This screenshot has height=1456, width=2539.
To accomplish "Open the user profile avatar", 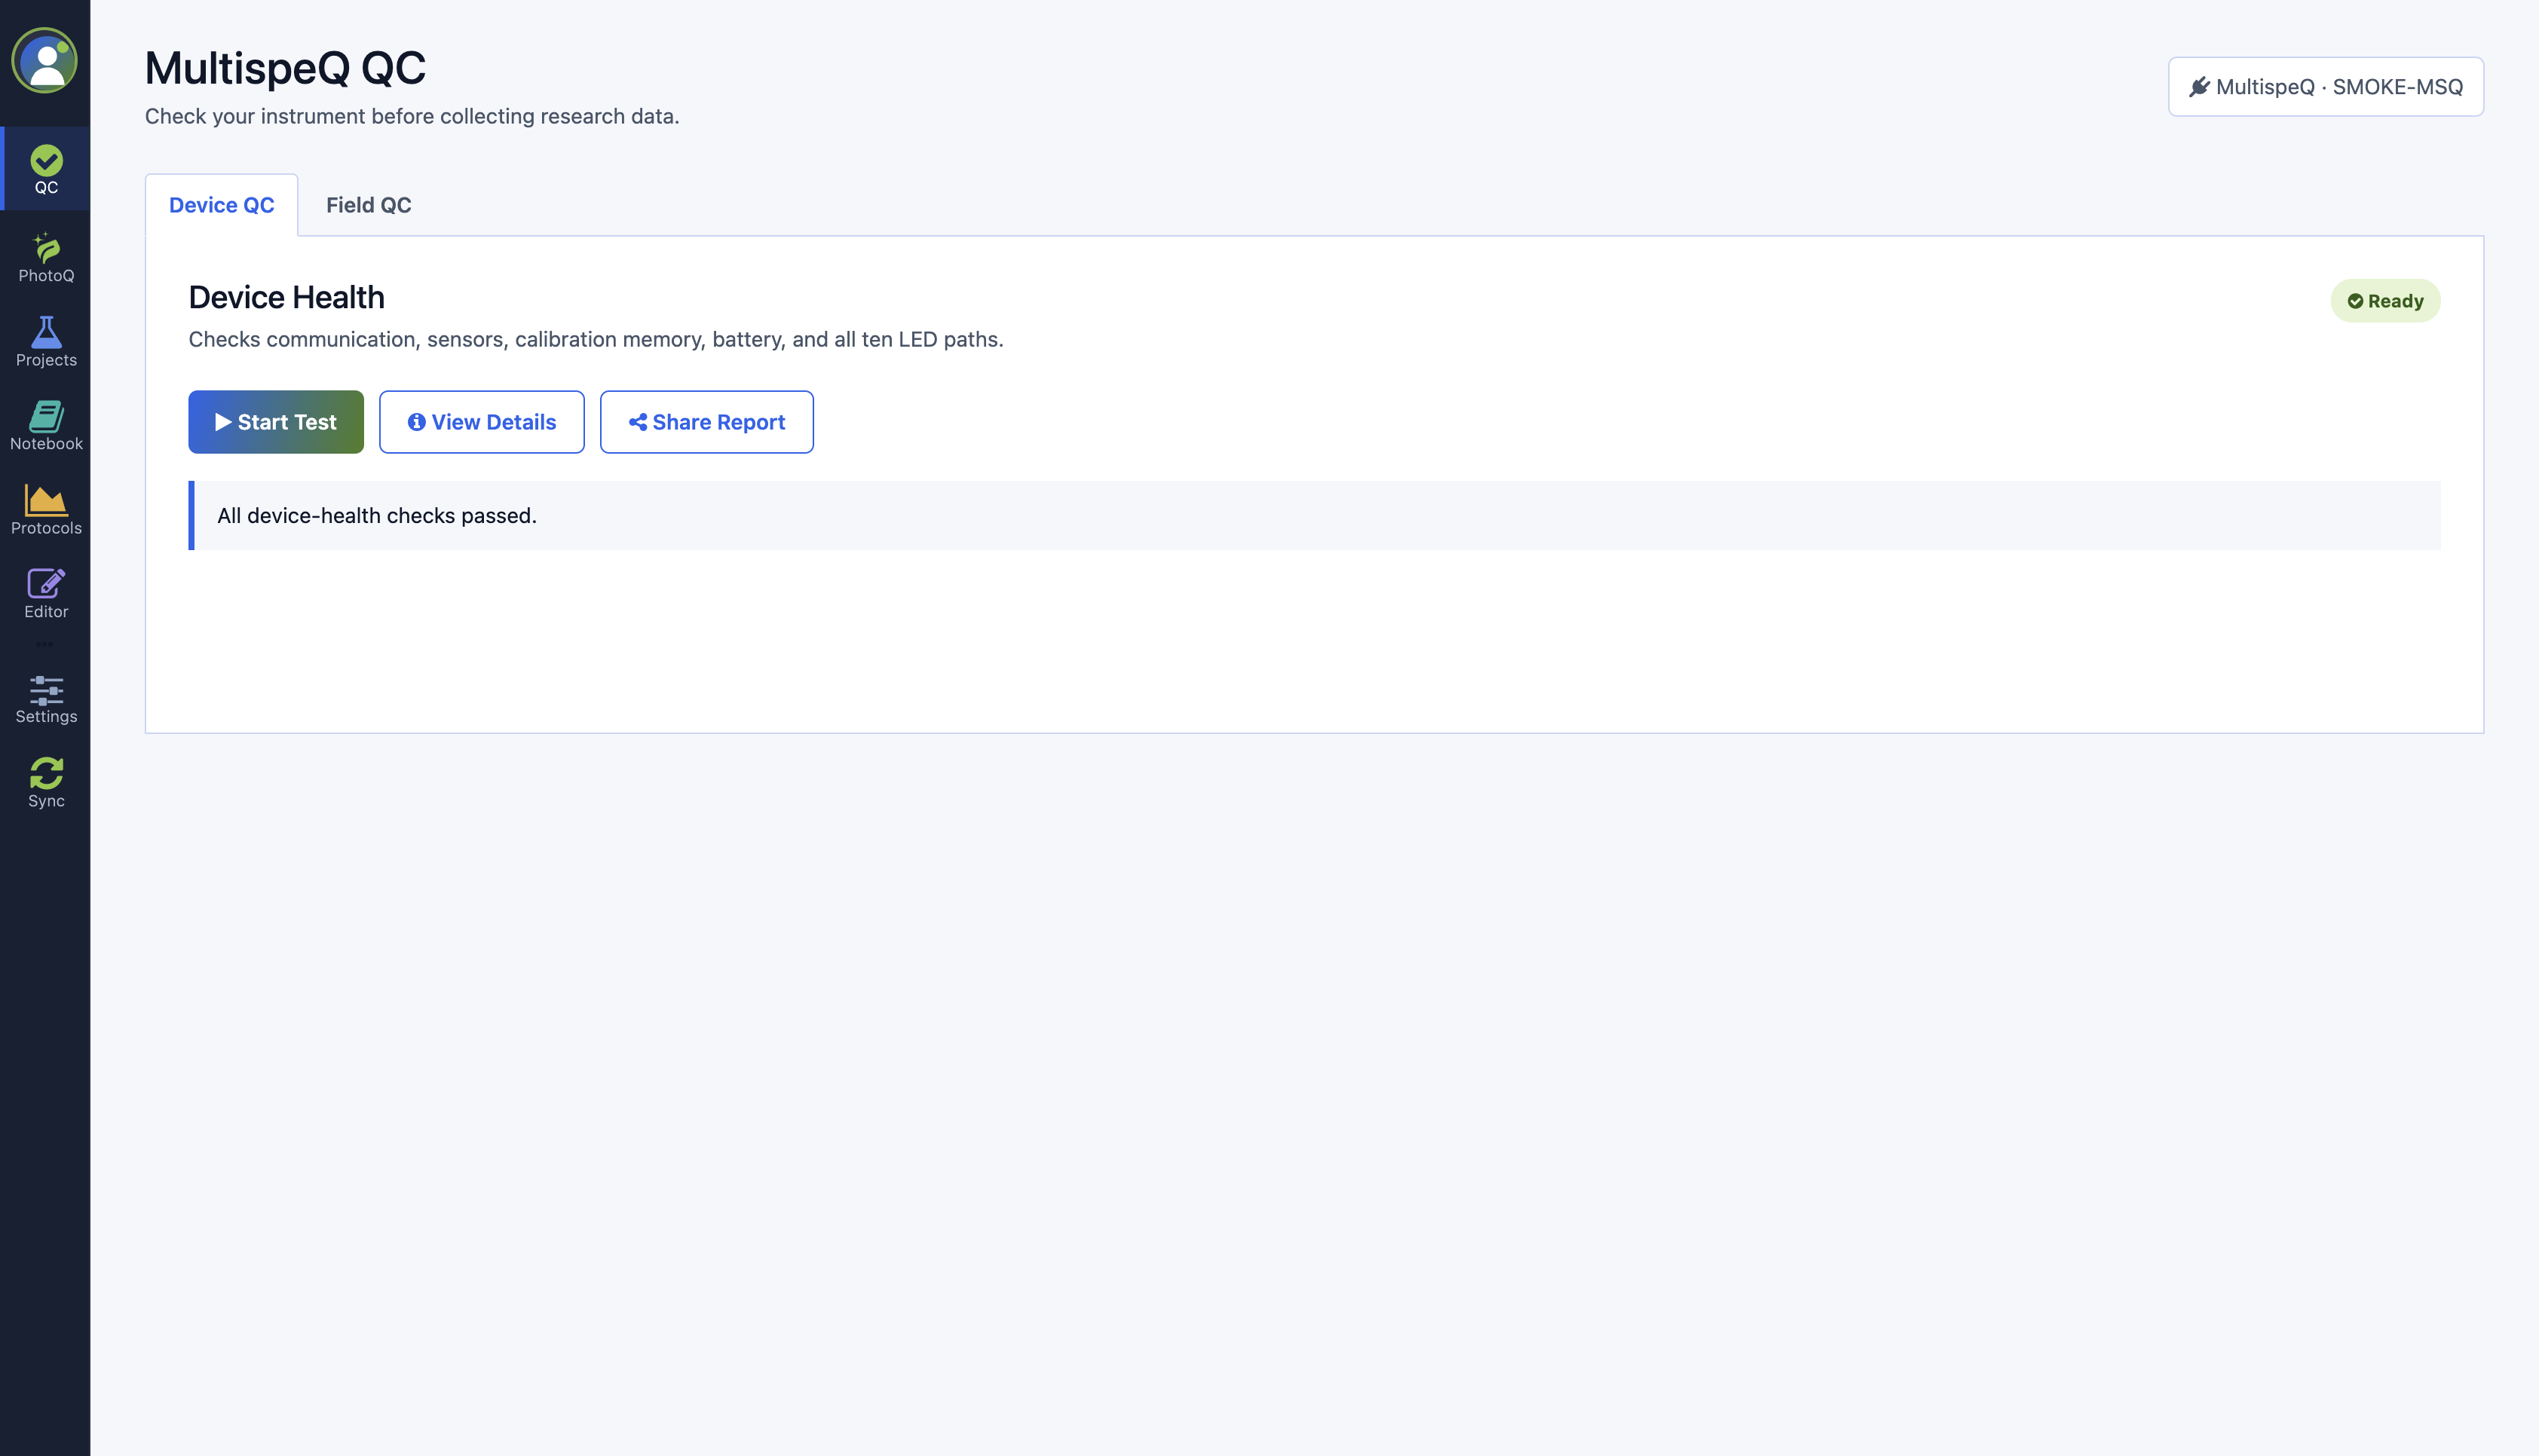I will pos(45,61).
